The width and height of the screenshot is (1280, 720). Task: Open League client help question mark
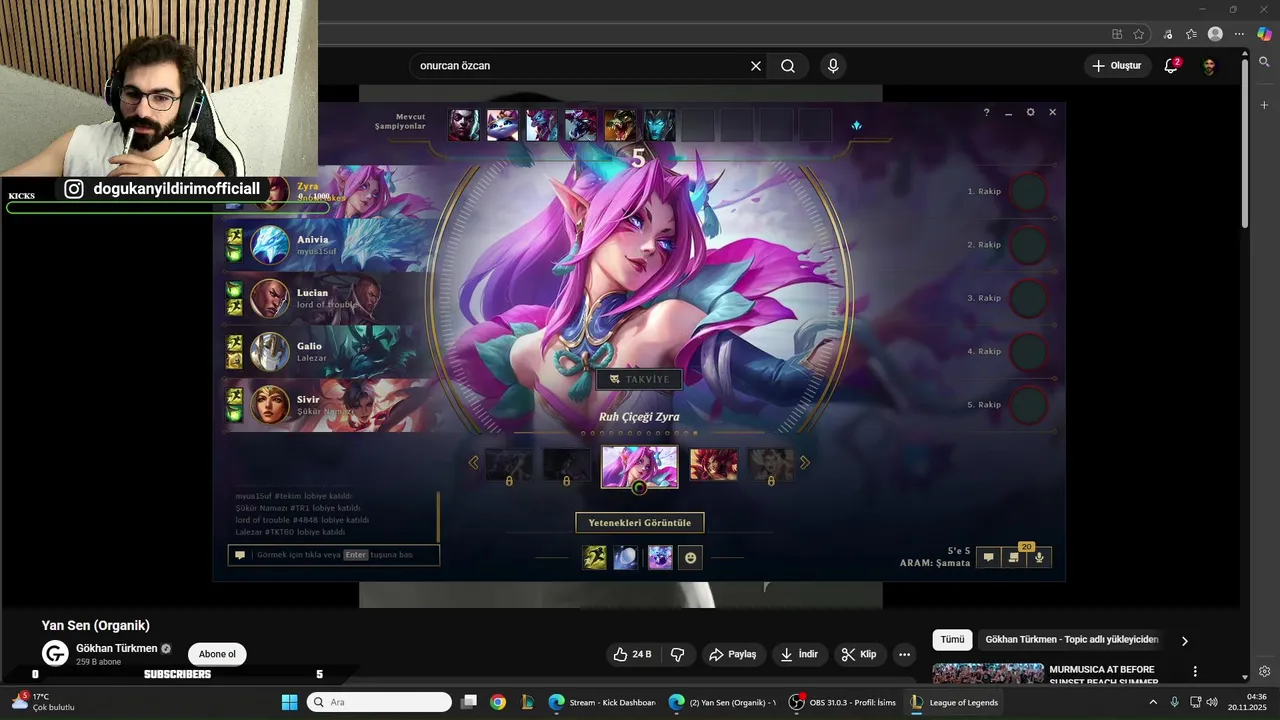point(986,112)
